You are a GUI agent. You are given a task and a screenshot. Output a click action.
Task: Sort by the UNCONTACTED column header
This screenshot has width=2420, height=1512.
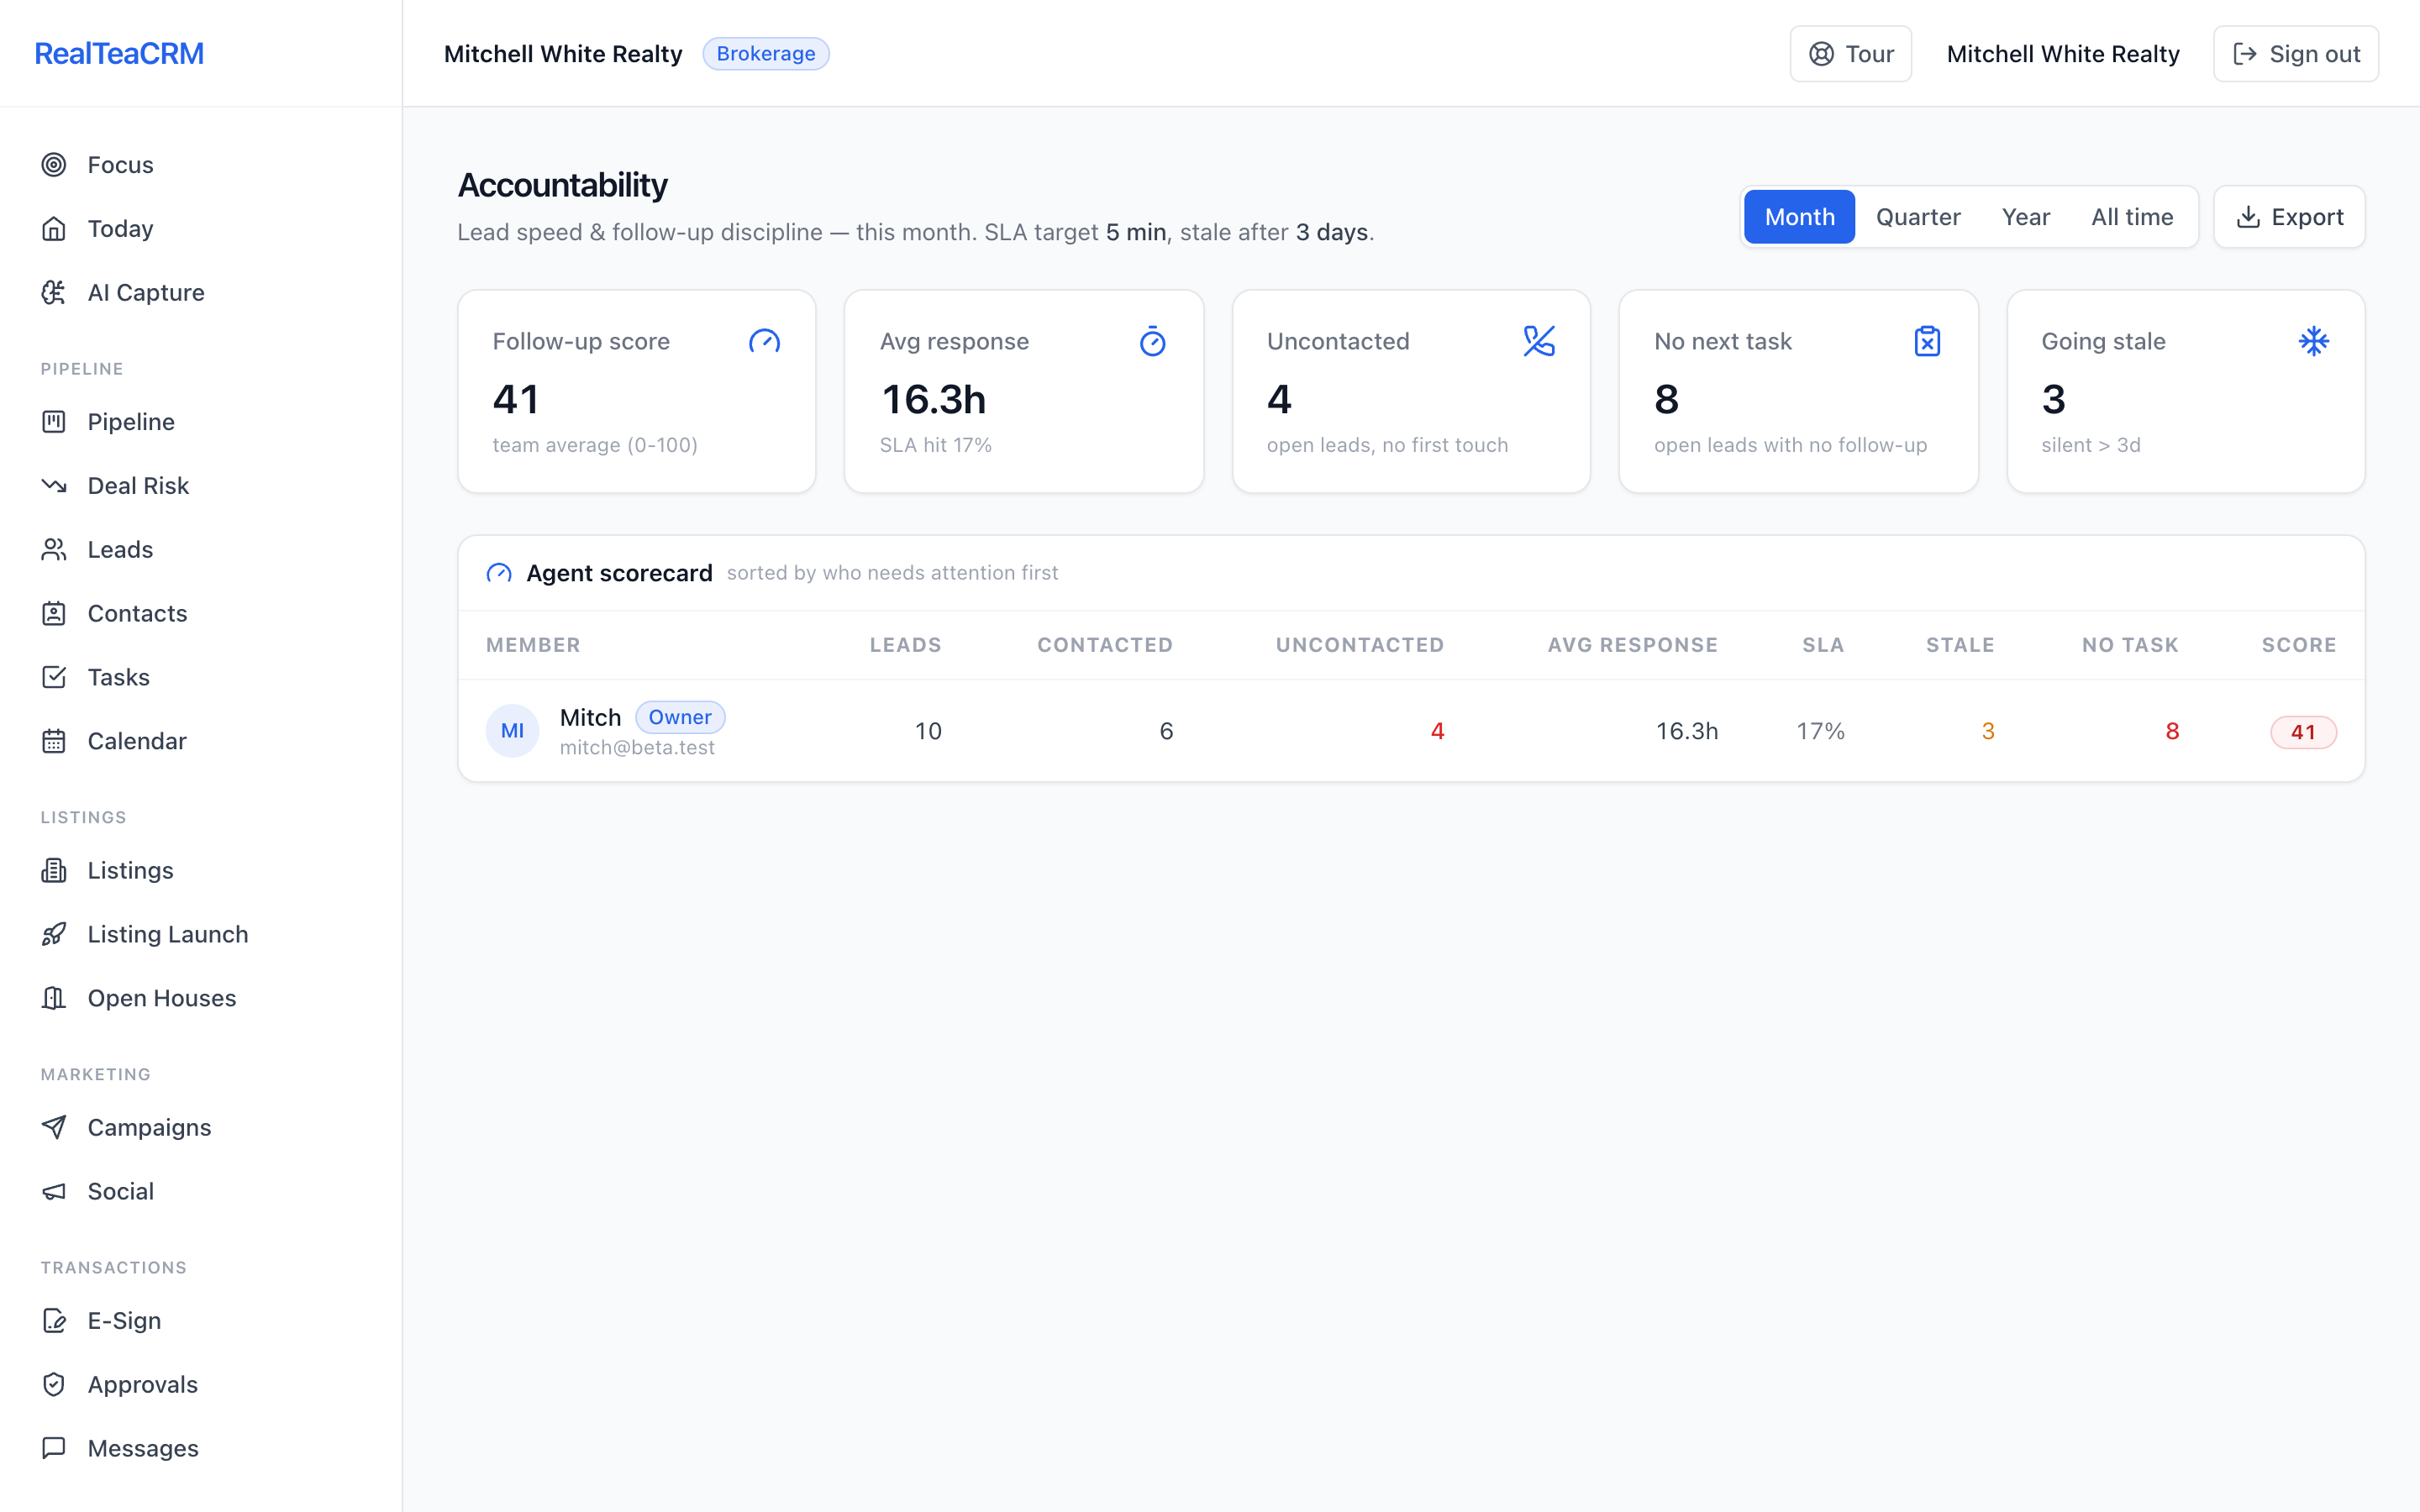[1360, 646]
